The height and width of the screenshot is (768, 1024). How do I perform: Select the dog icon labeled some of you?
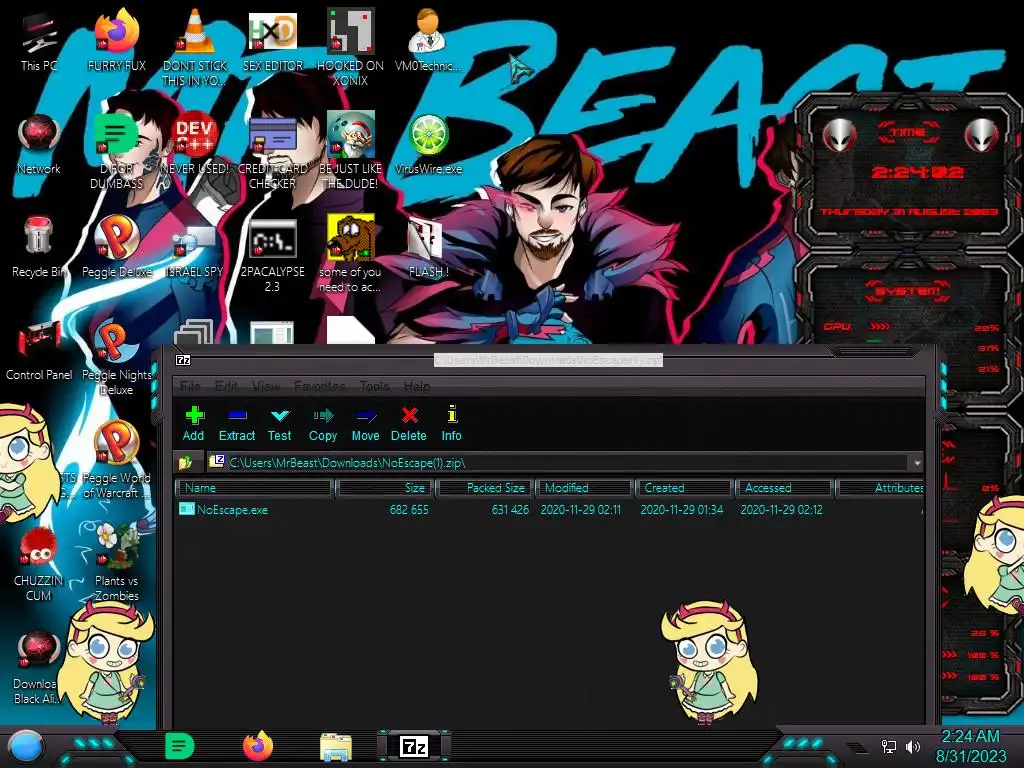coord(350,253)
